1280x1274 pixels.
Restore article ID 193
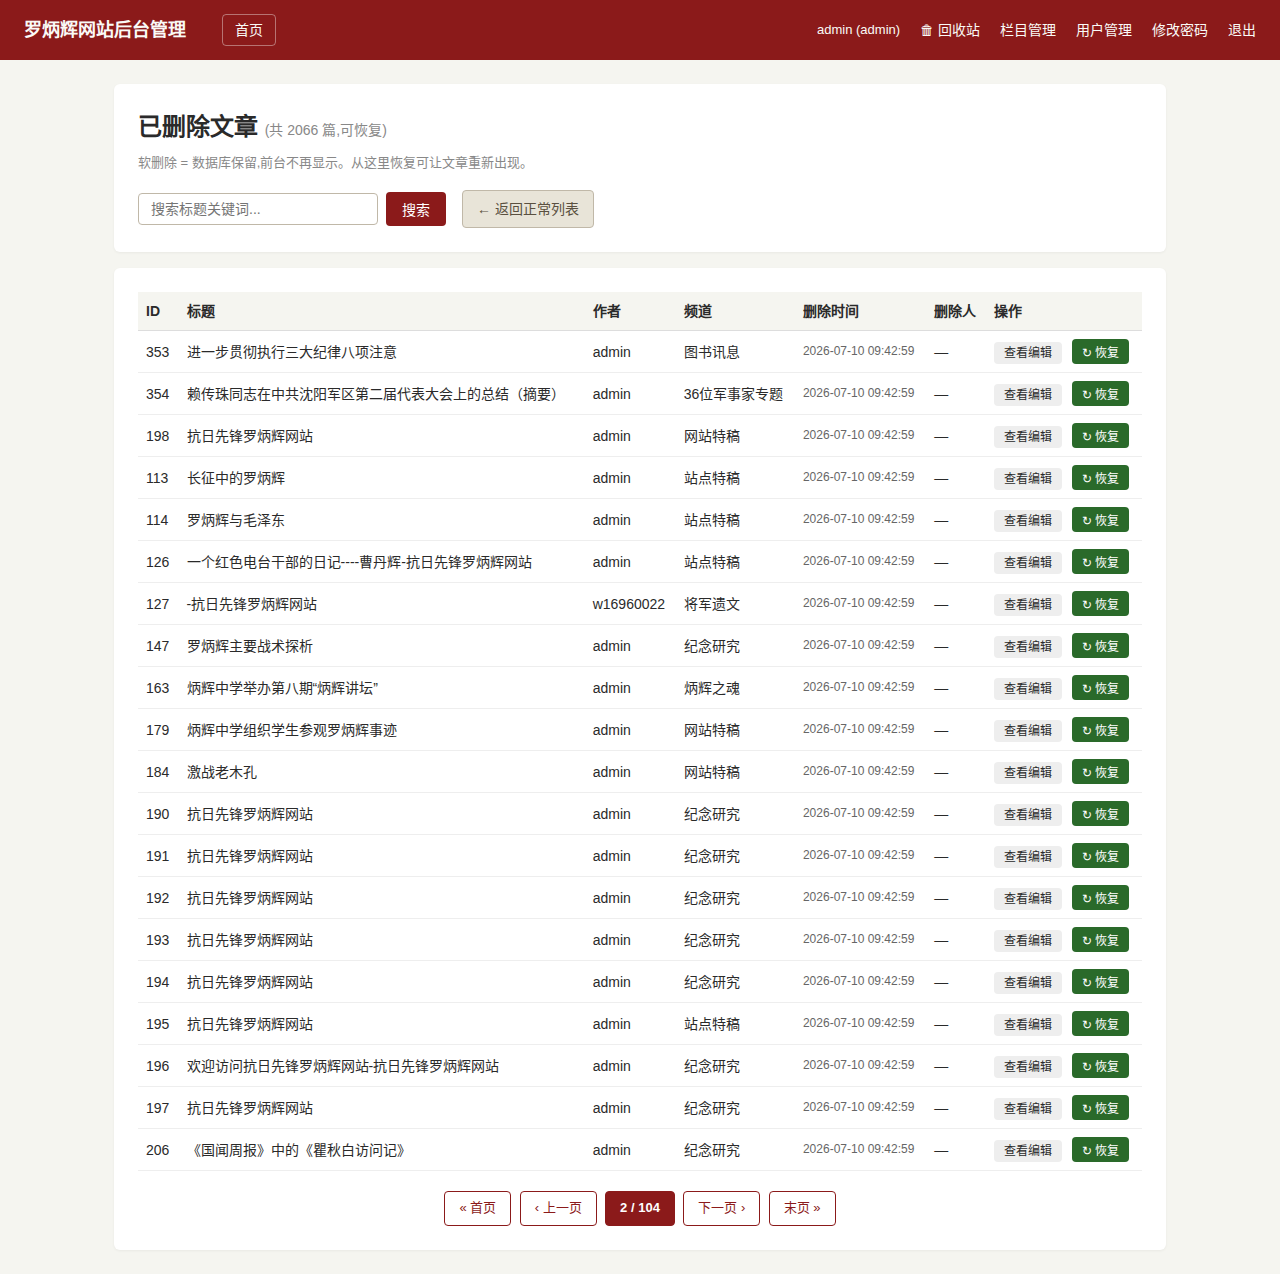point(1100,940)
